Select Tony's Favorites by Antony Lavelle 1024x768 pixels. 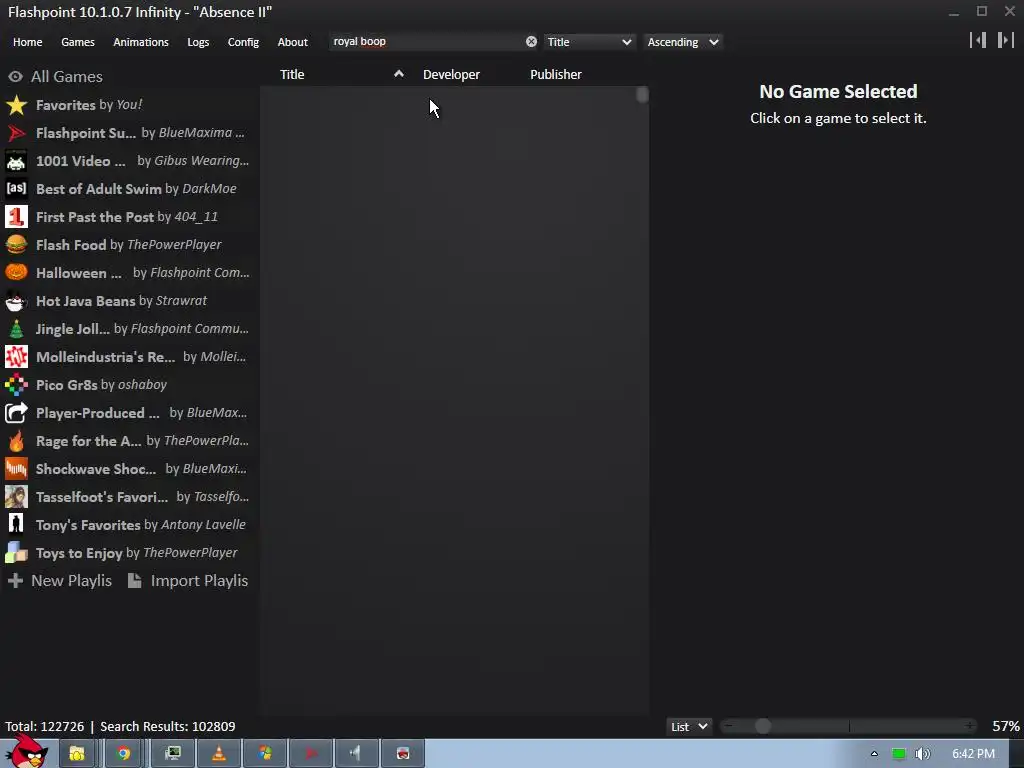140,524
